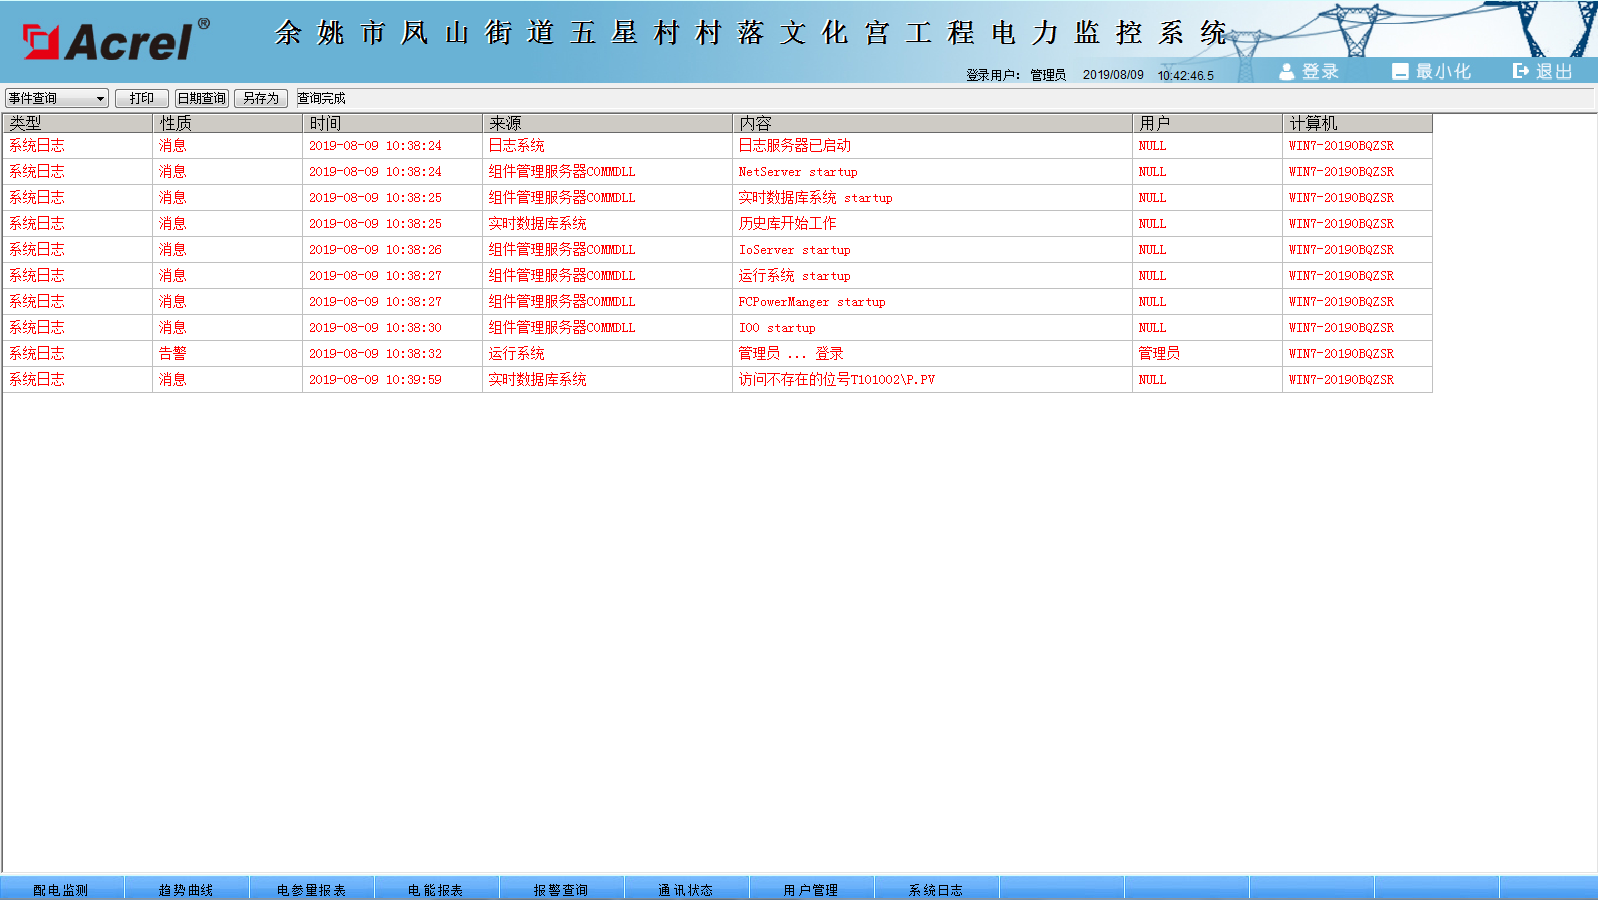The width and height of the screenshot is (1598, 900).
Task: Switch to the 配电监测 tab
Action: (61, 889)
